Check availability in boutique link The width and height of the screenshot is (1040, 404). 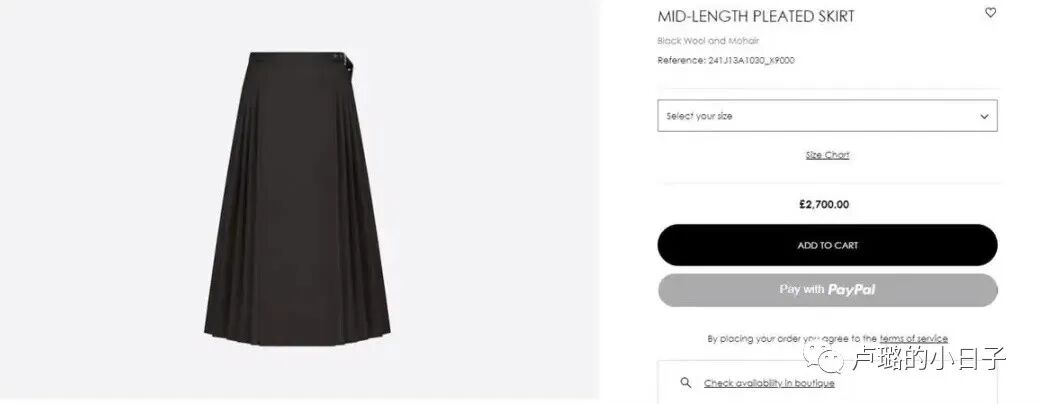pyautogui.click(x=769, y=383)
